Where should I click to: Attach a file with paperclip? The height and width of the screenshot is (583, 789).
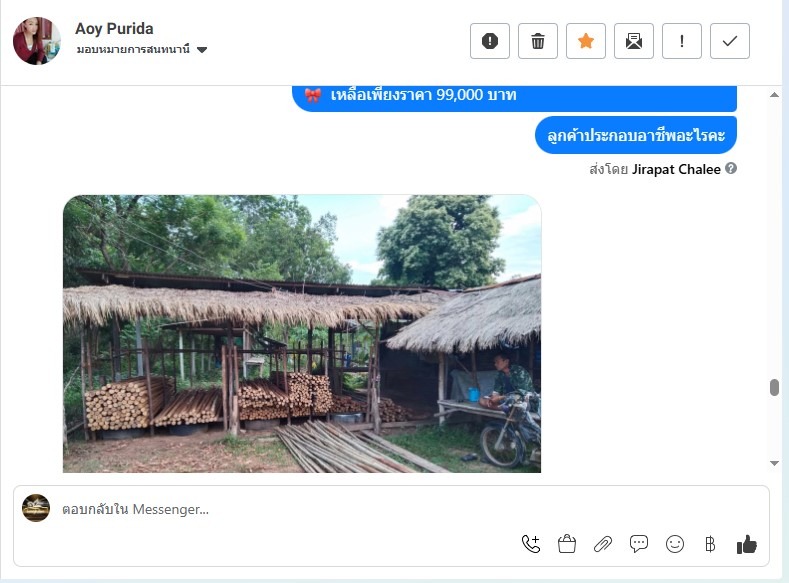[603, 544]
